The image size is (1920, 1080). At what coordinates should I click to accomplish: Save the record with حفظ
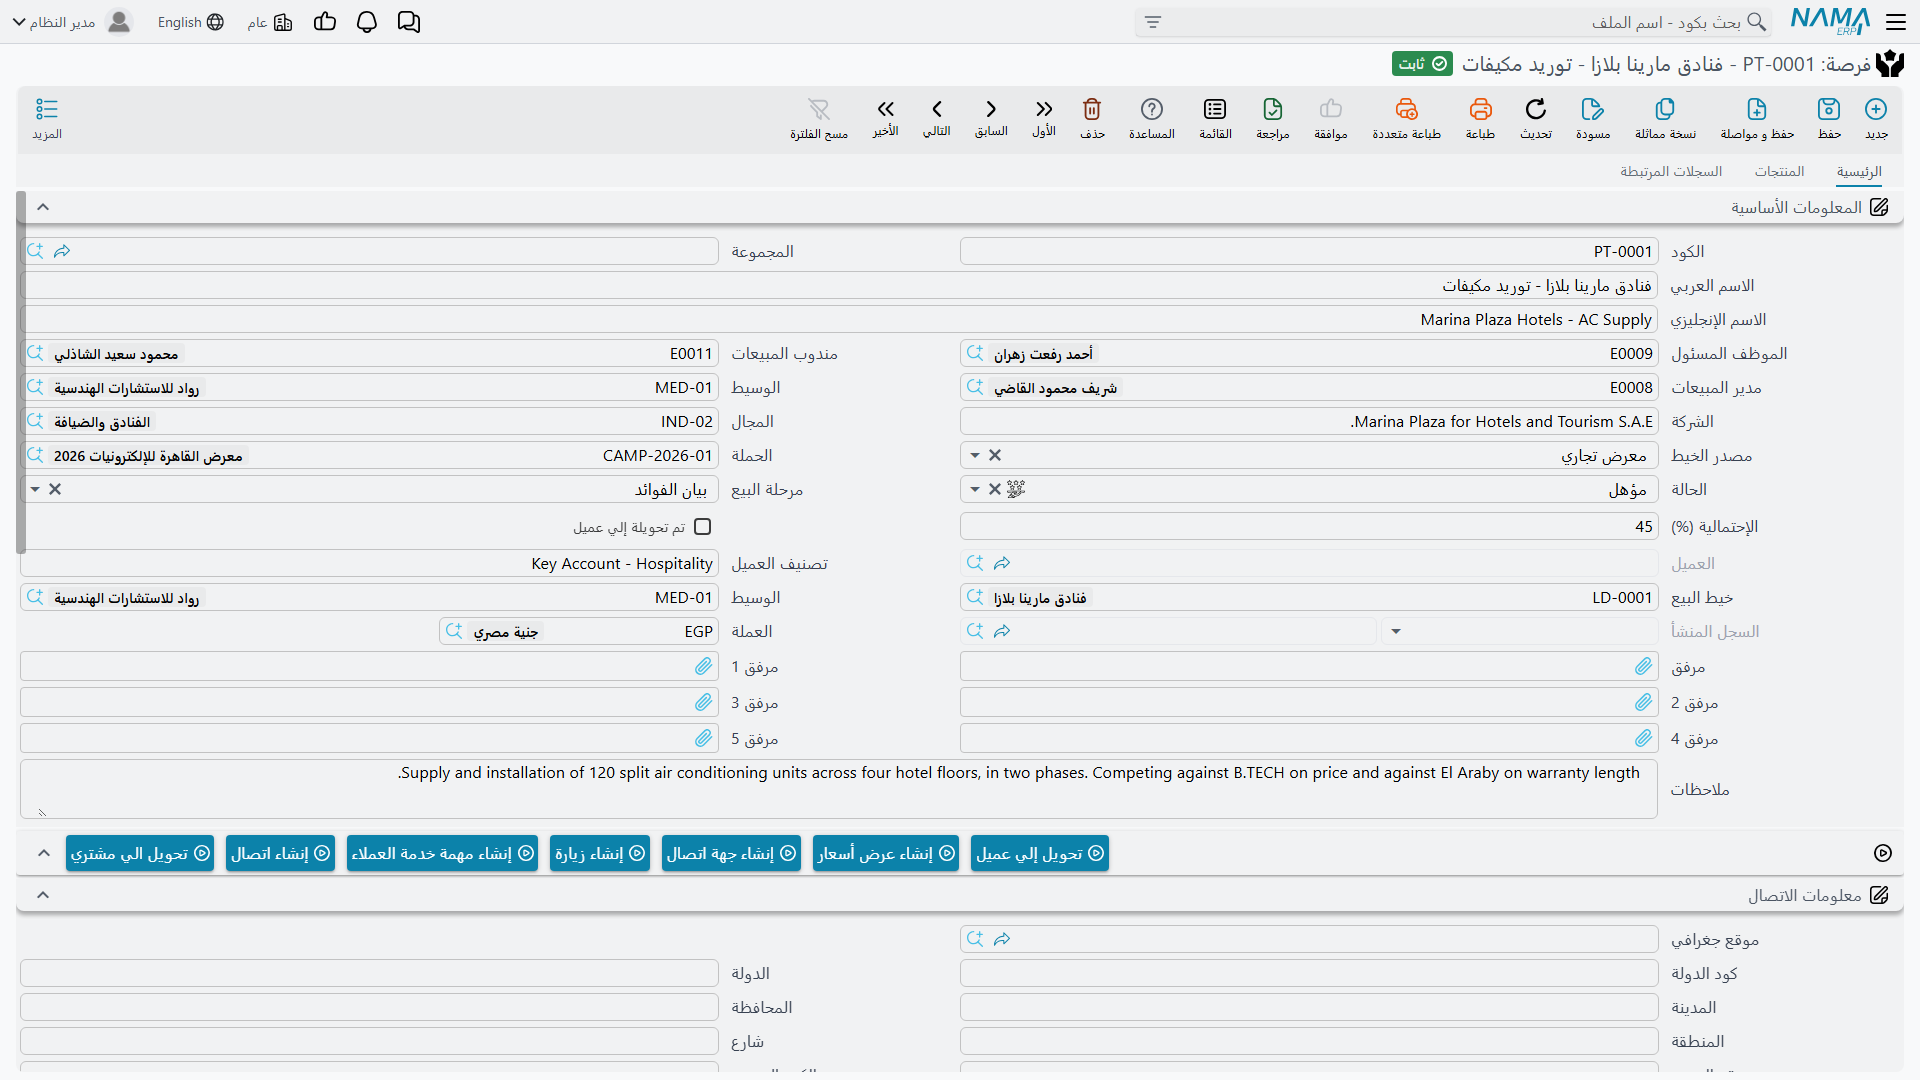pos(1829,118)
